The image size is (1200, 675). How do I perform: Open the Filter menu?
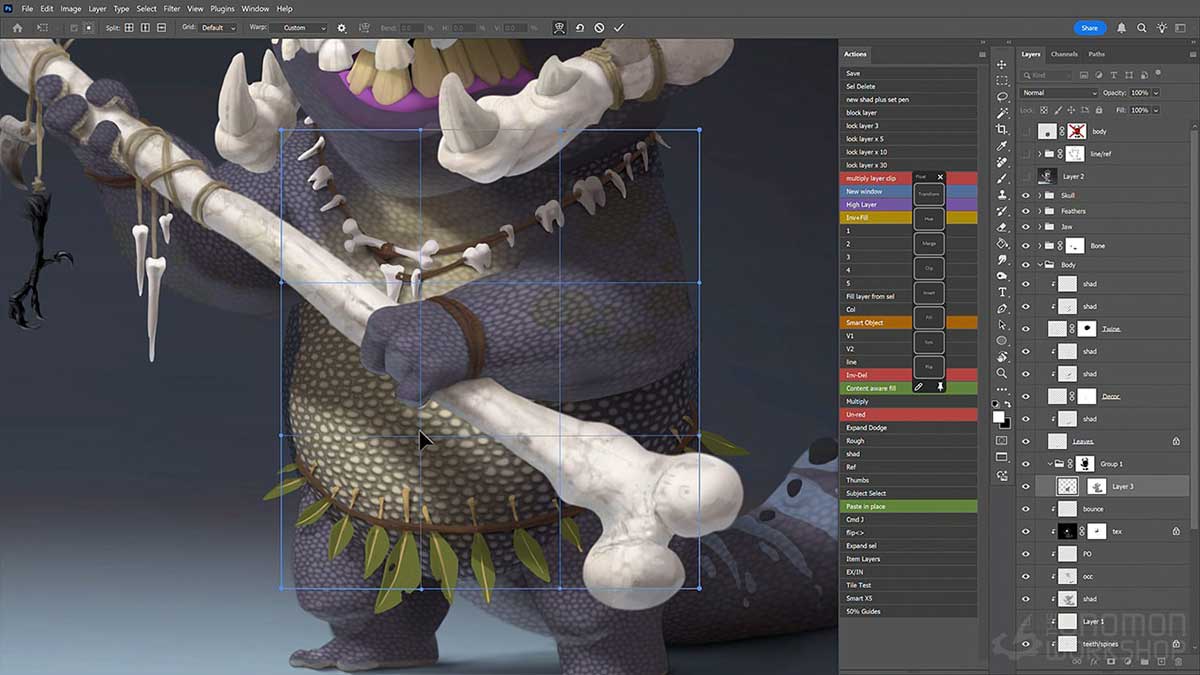pyautogui.click(x=172, y=8)
